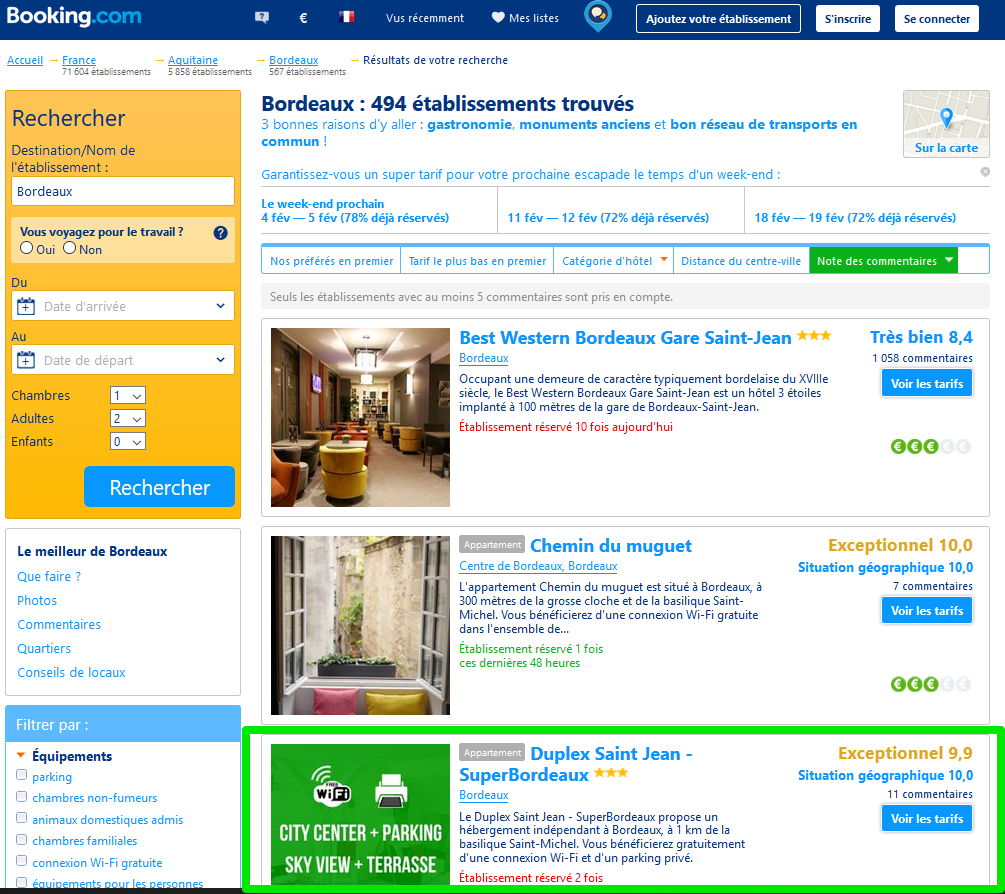Open the Quartiers link in sidebar
The image size is (1005, 894).
(44, 649)
